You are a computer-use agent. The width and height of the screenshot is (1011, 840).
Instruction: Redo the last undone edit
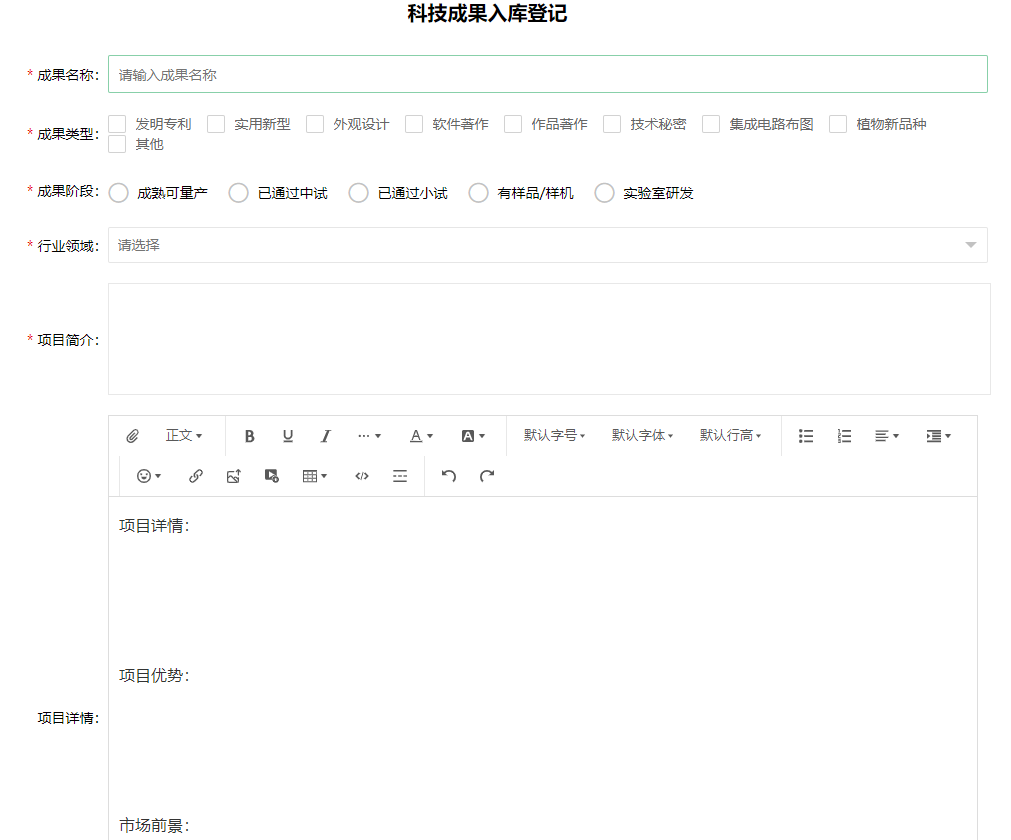[x=487, y=476]
